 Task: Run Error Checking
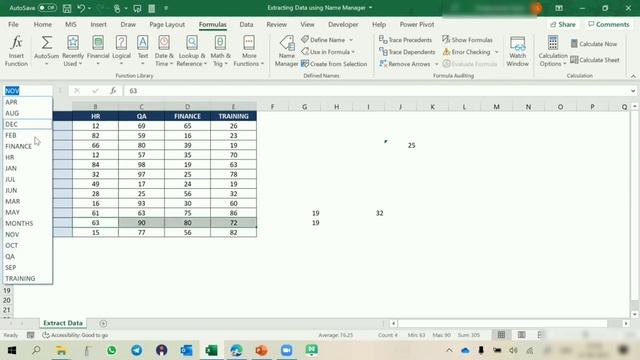click(x=467, y=52)
